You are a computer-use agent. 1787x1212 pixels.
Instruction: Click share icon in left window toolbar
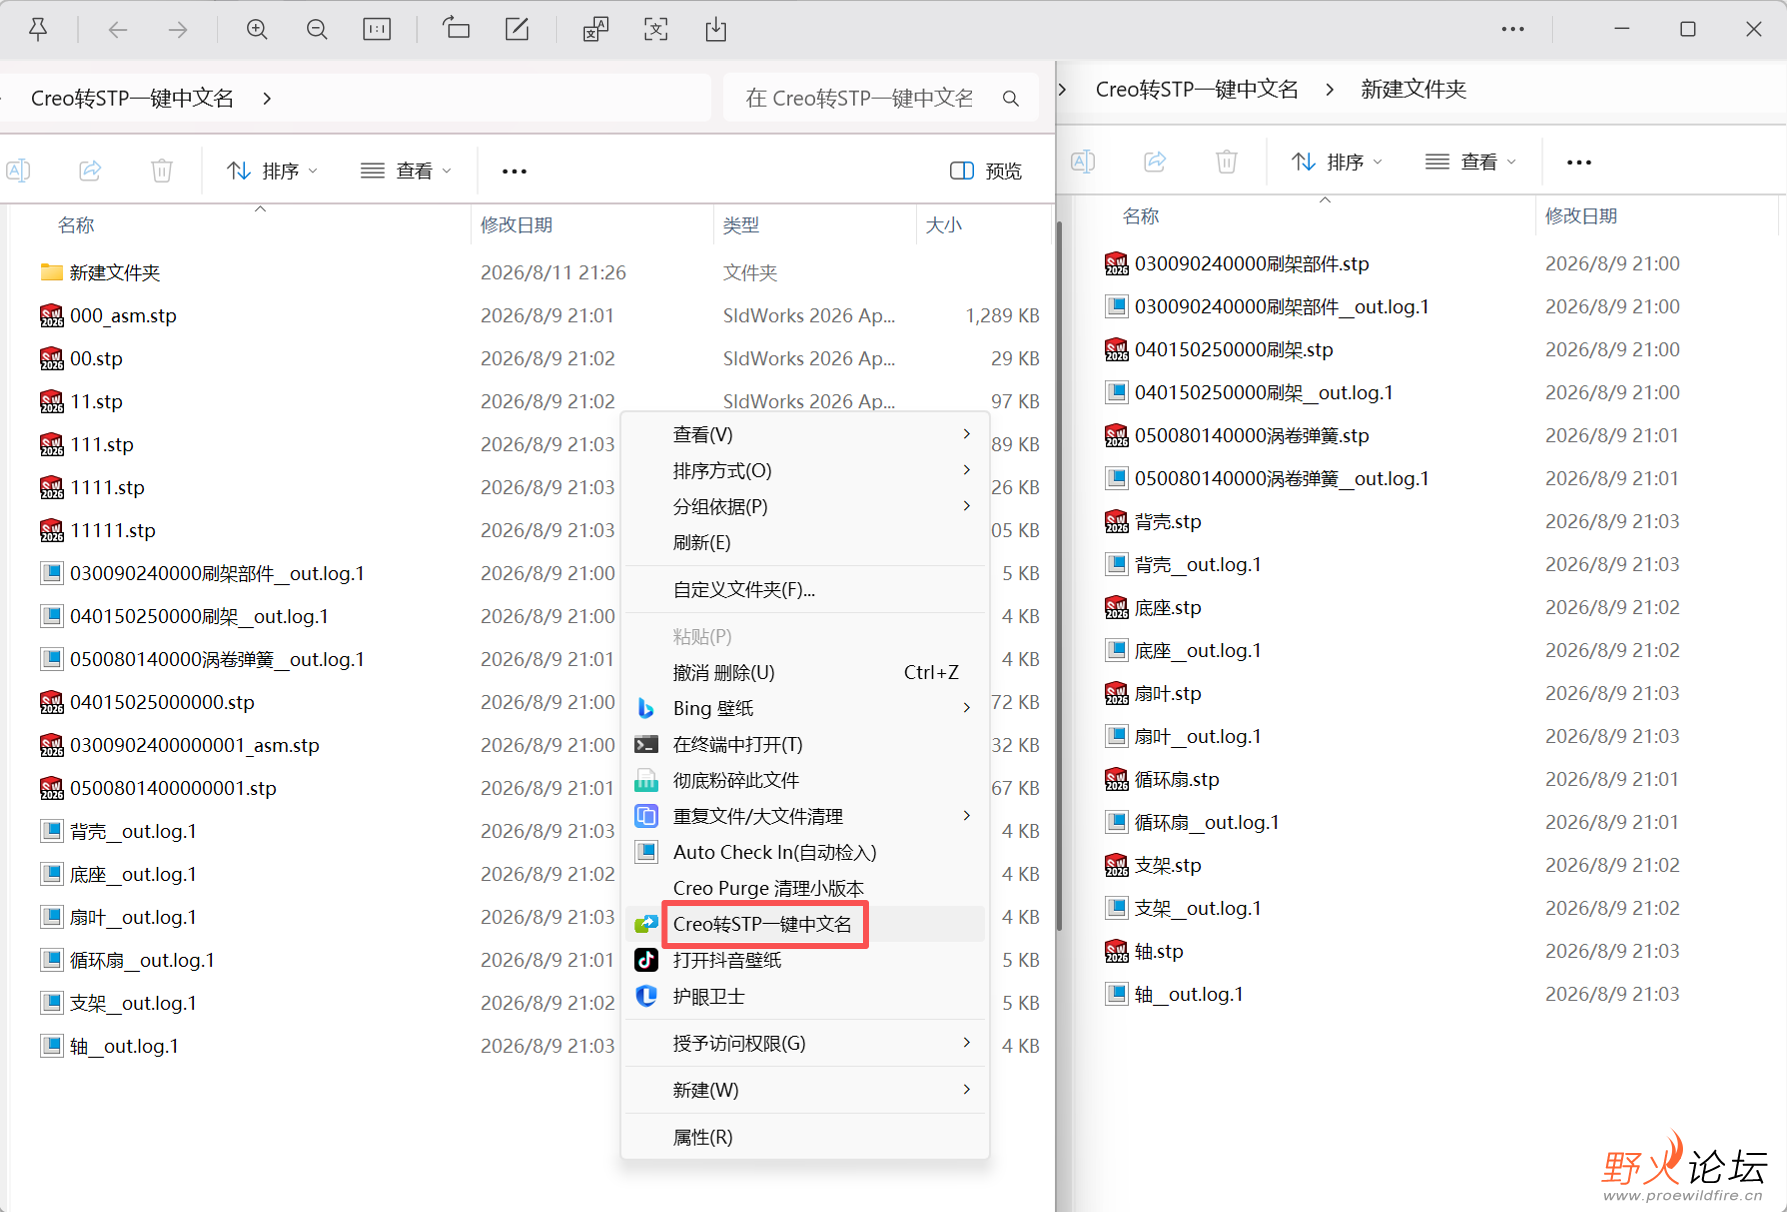[90, 171]
